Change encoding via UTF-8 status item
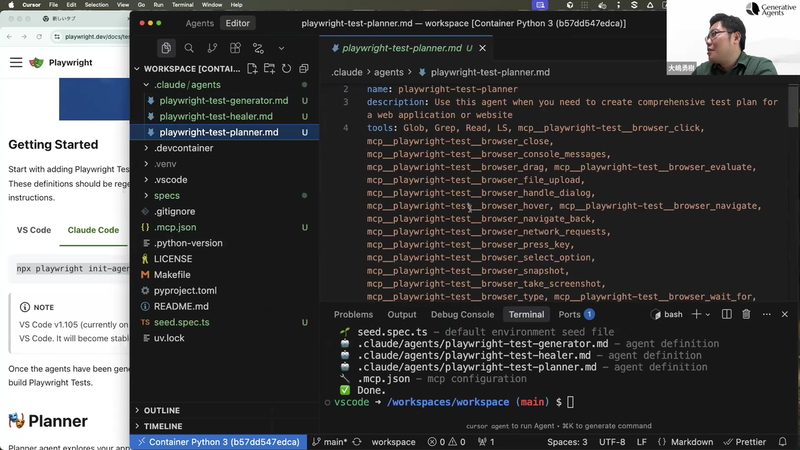 pos(612,442)
